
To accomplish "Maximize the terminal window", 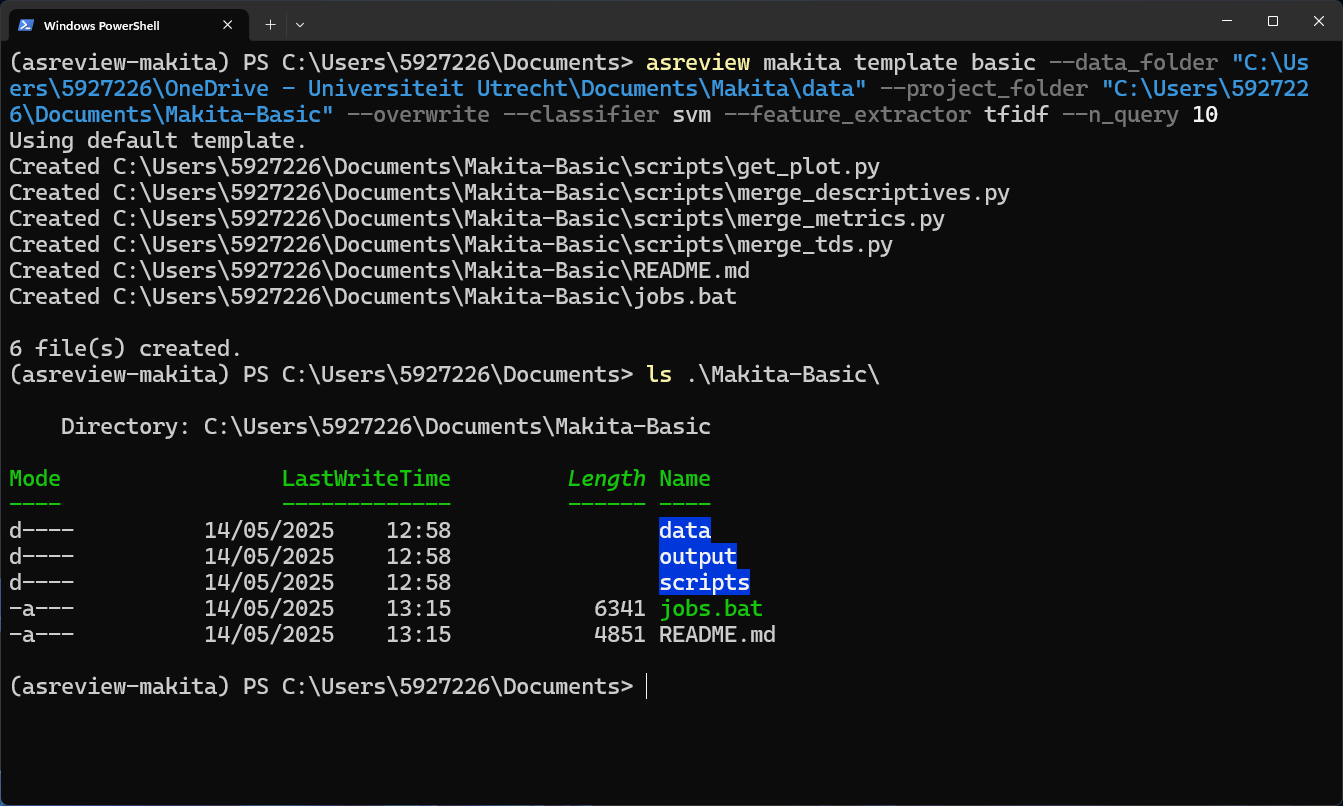I will [1273, 21].
